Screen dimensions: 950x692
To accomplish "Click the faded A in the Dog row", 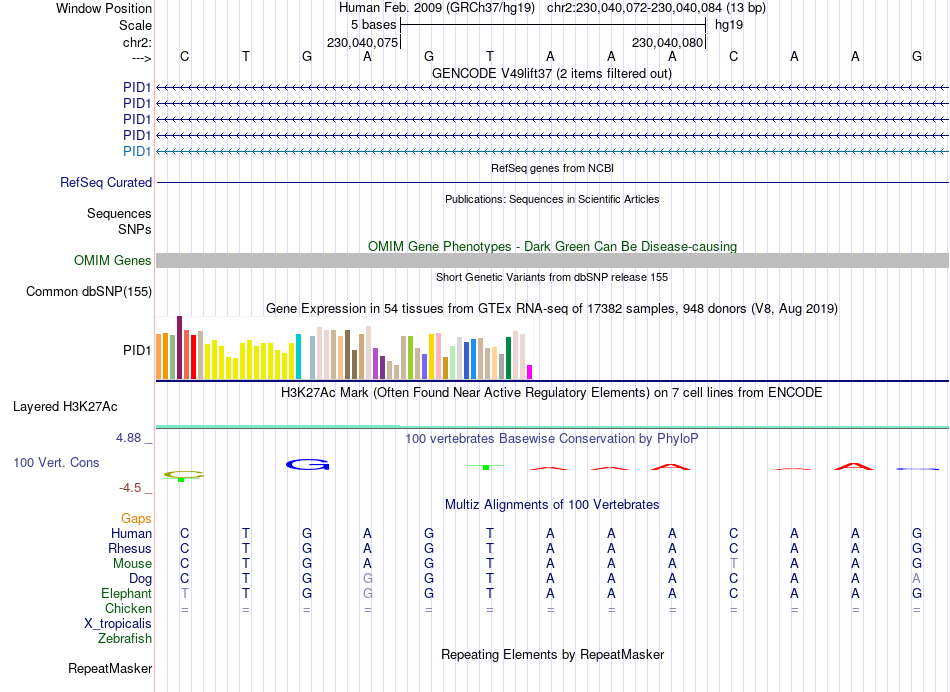I will (916, 579).
